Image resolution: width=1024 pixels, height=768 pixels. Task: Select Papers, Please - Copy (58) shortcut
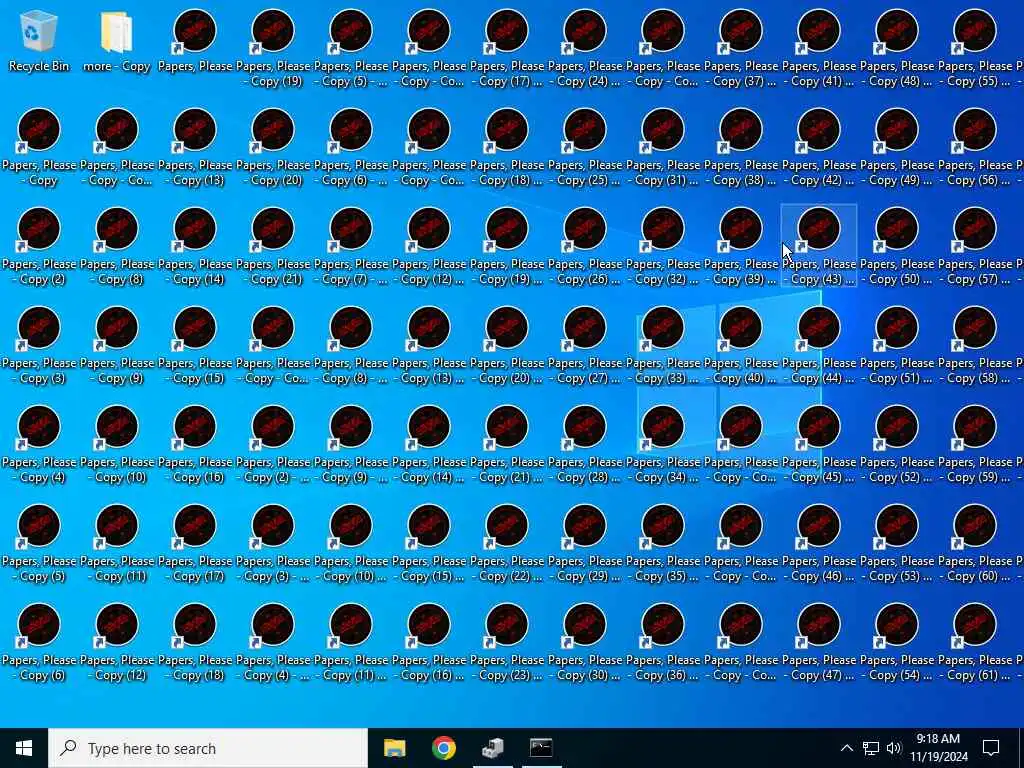974,346
